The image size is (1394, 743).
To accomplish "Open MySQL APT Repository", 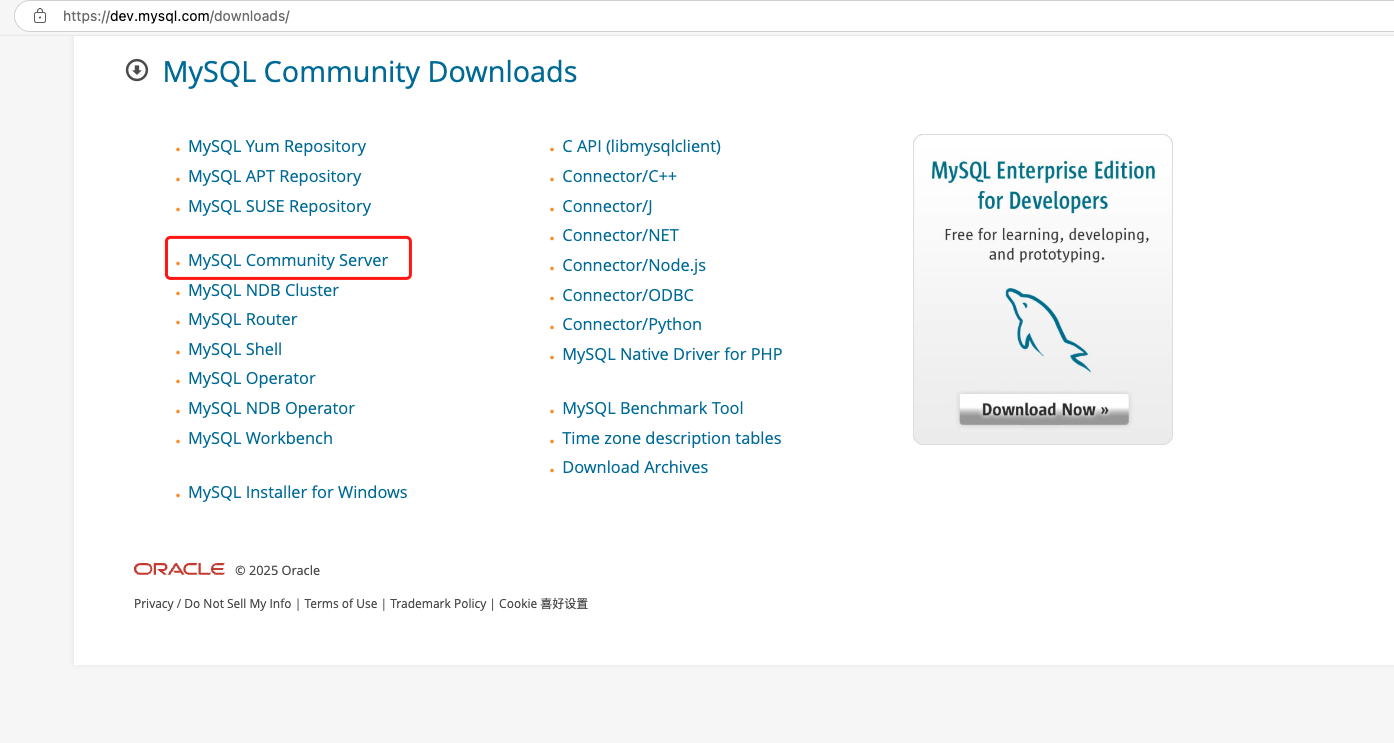I will 274,176.
